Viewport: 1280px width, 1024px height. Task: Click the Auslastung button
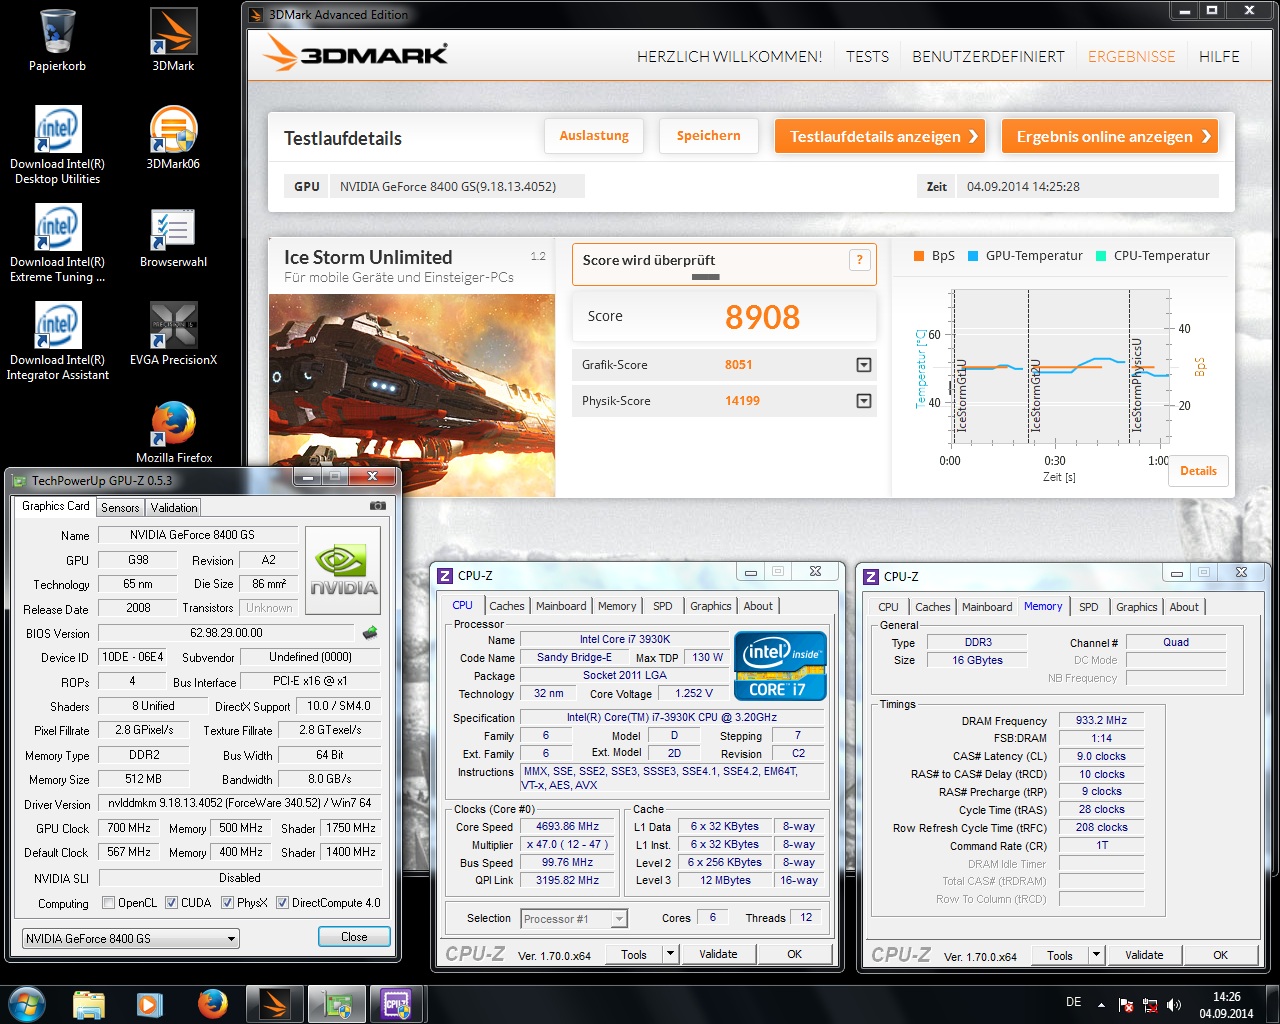(x=594, y=136)
